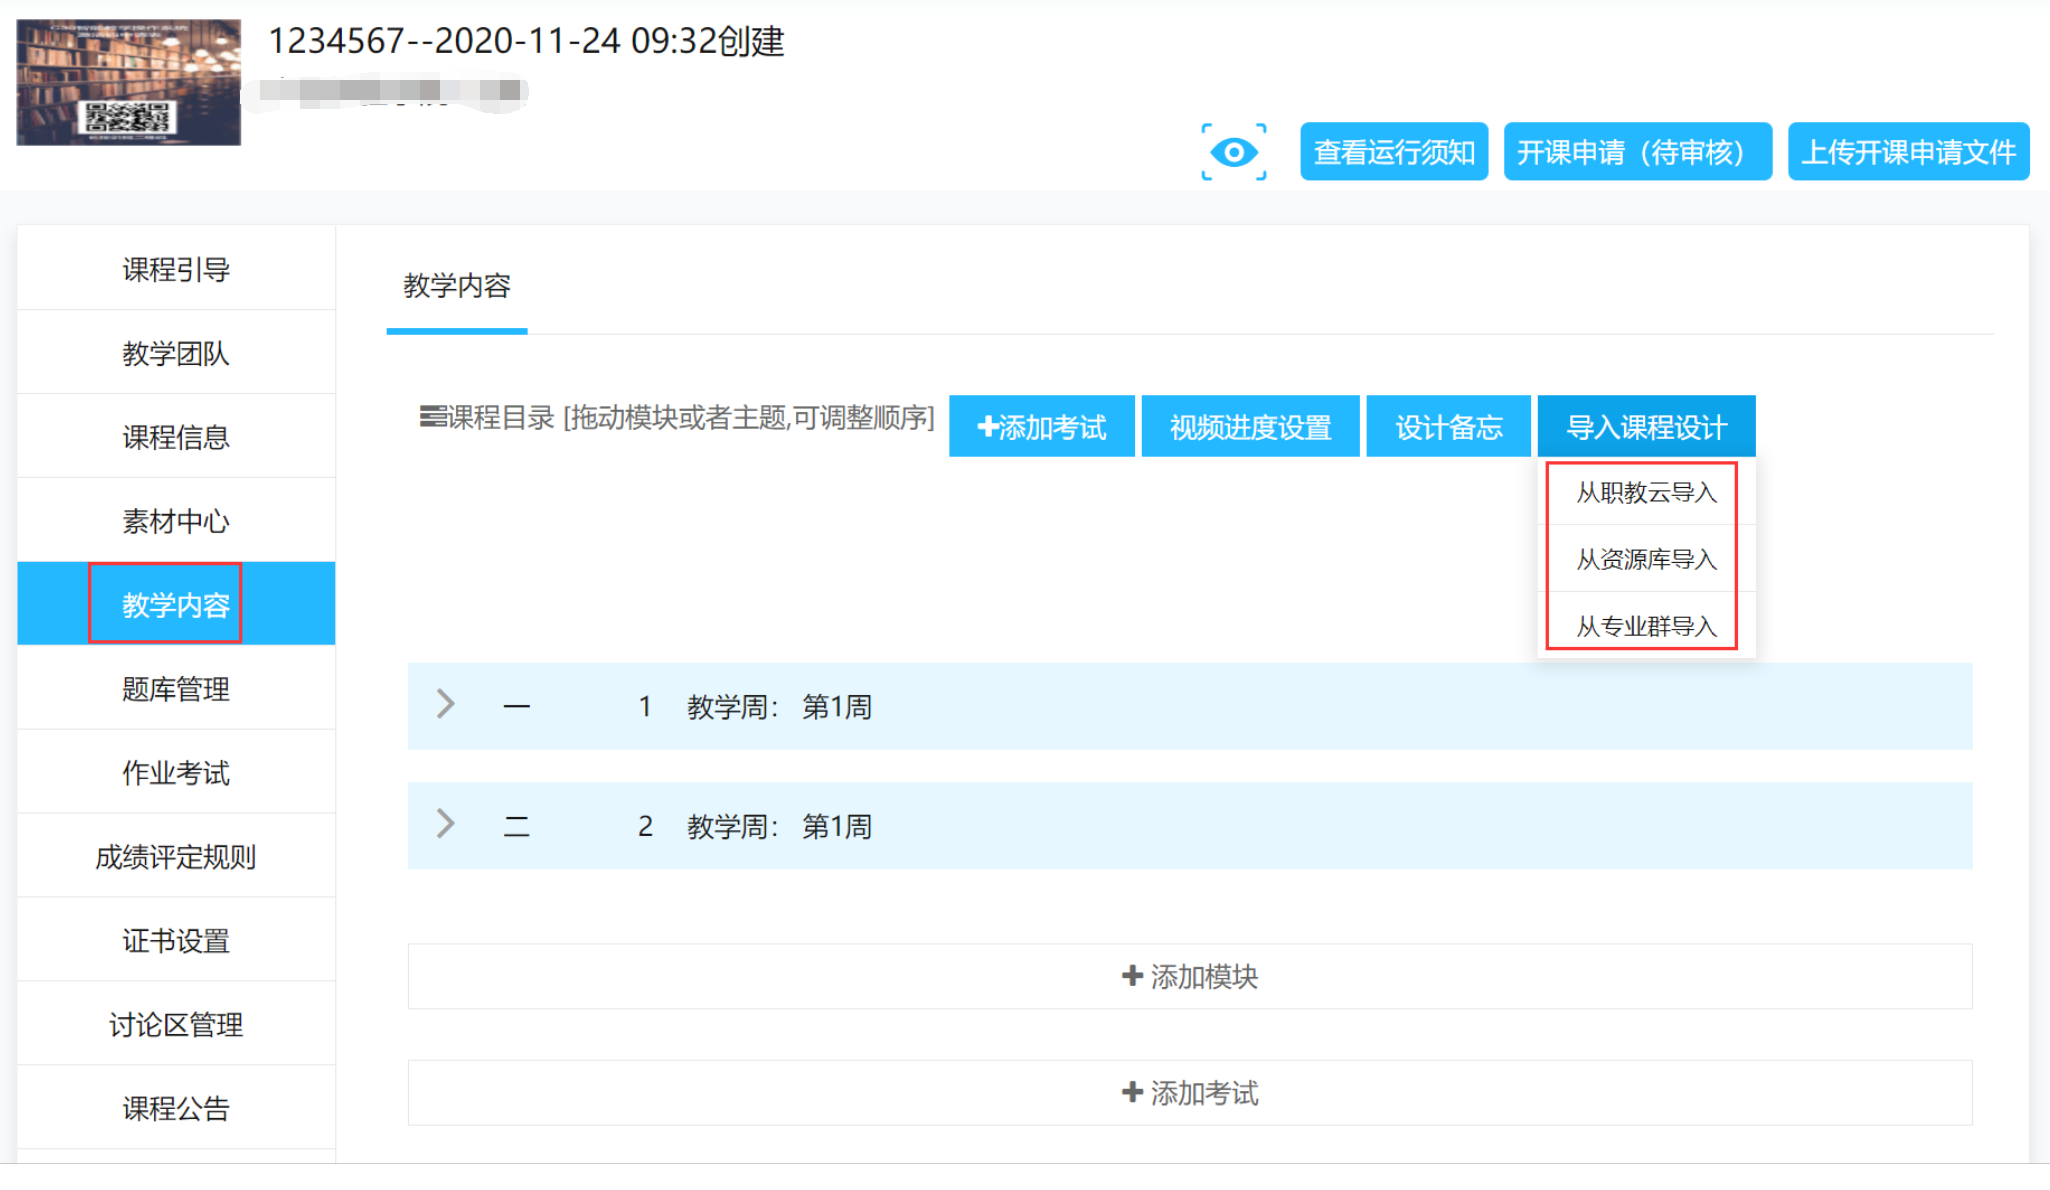Select 从职教云导入 option

pyautogui.click(x=1645, y=492)
